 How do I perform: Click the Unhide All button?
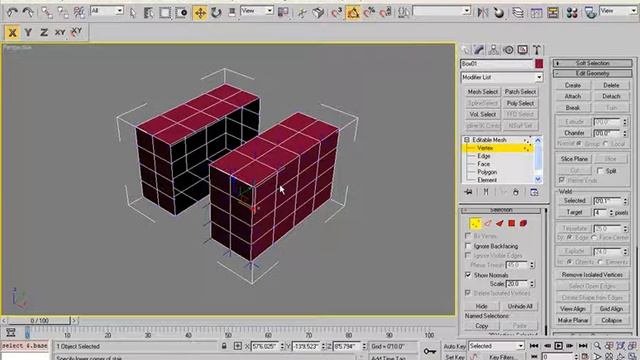click(x=520, y=306)
